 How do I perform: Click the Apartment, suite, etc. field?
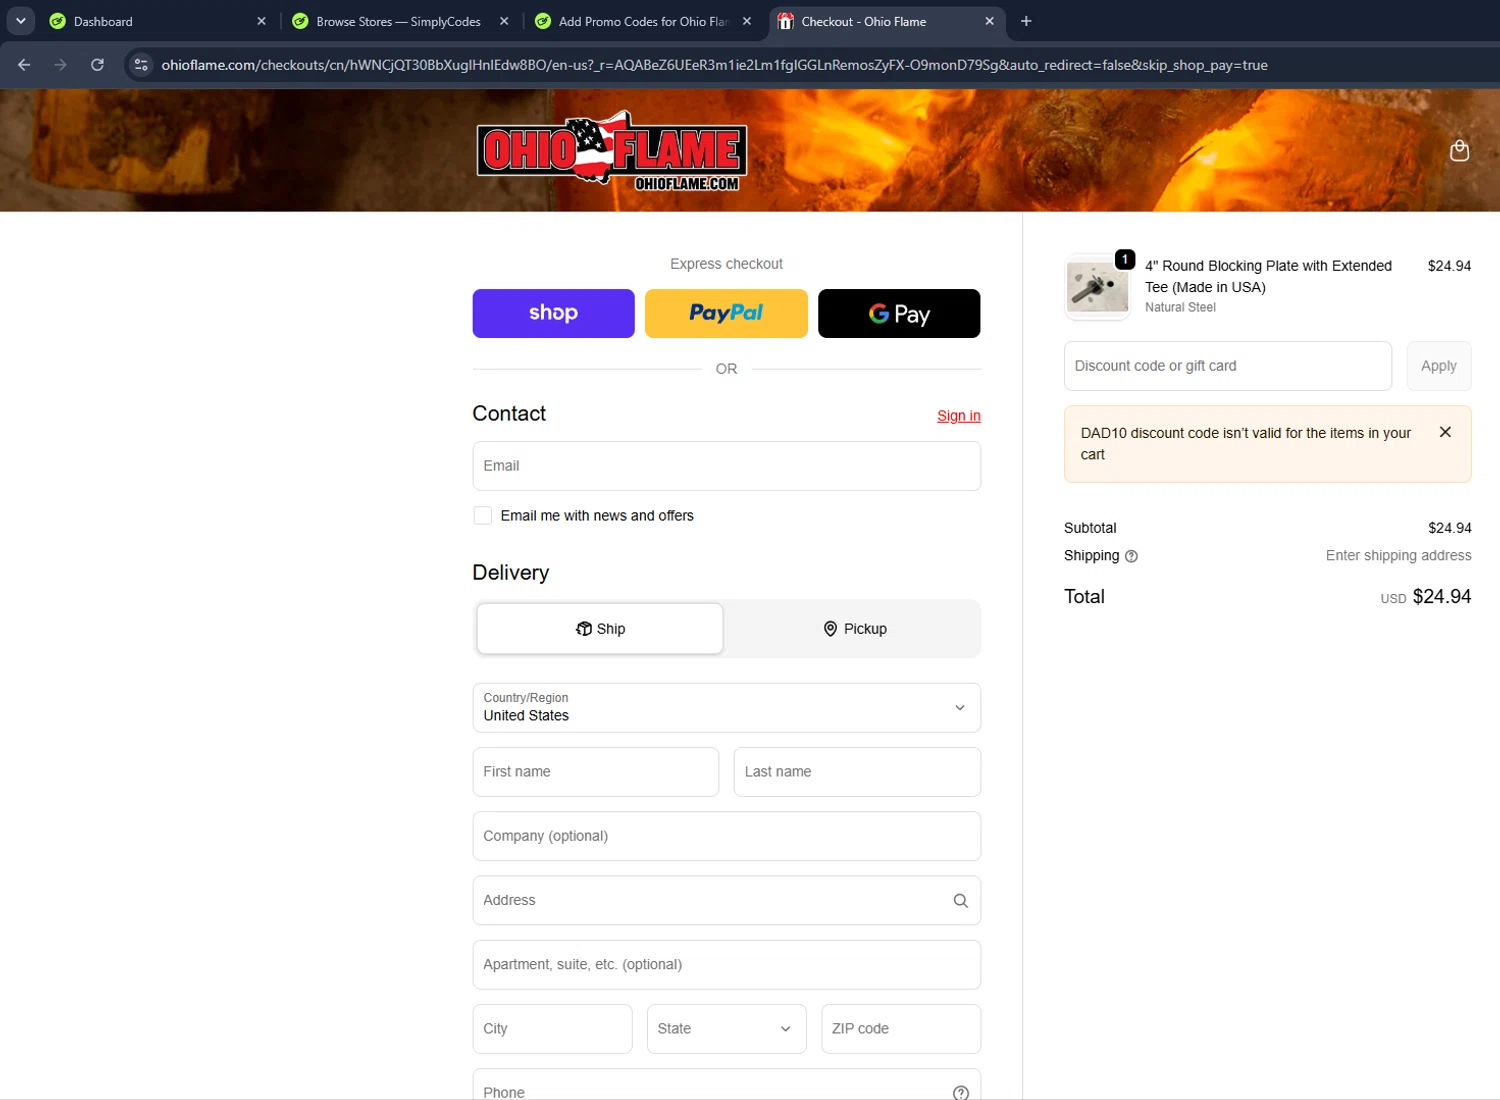click(x=727, y=965)
